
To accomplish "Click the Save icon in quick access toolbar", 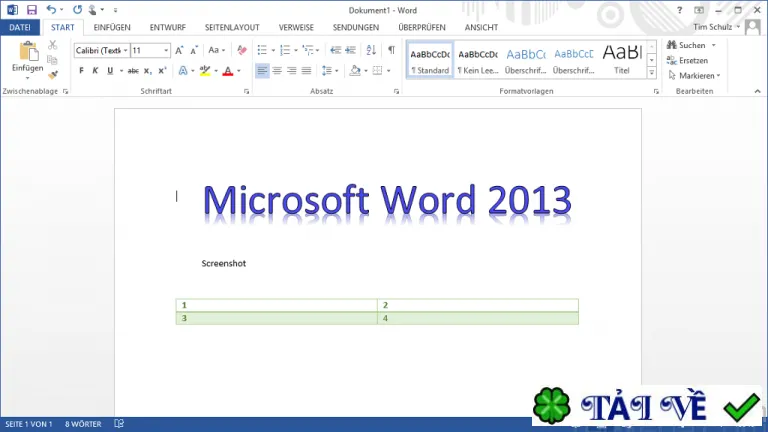I will point(32,10).
